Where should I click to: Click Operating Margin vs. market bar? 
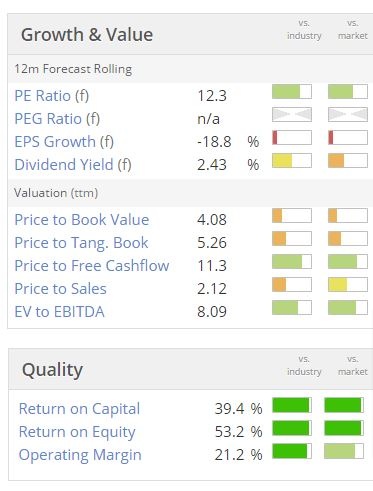pyautogui.click(x=344, y=451)
